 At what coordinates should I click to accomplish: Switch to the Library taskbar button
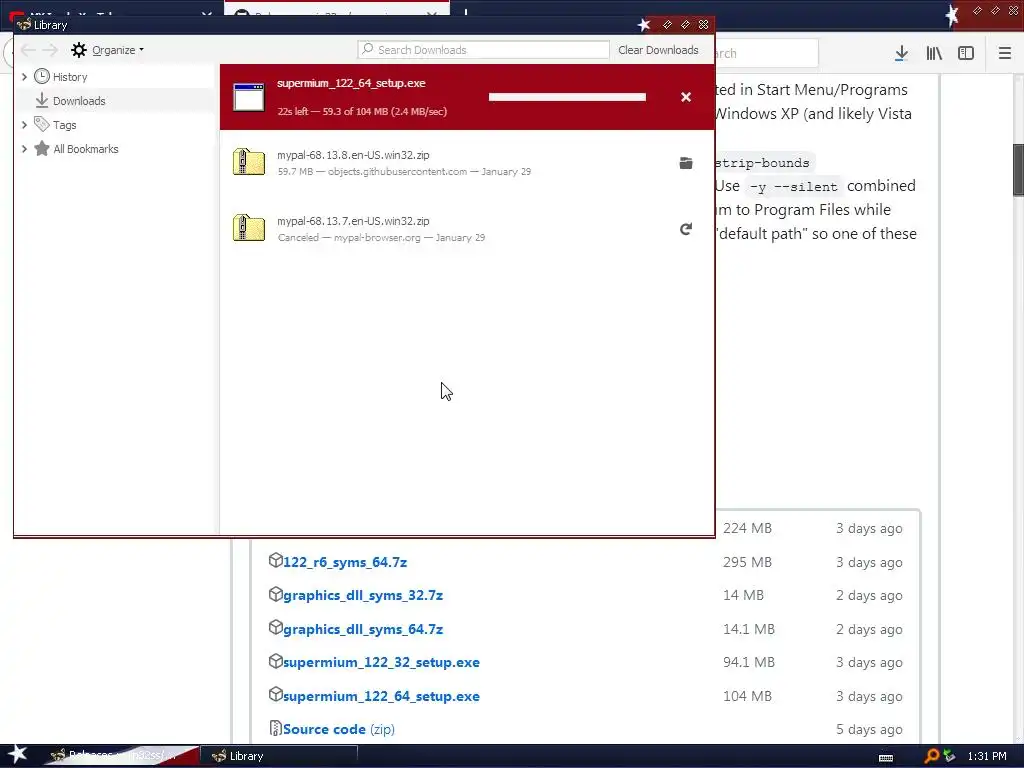tap(280, 756)
